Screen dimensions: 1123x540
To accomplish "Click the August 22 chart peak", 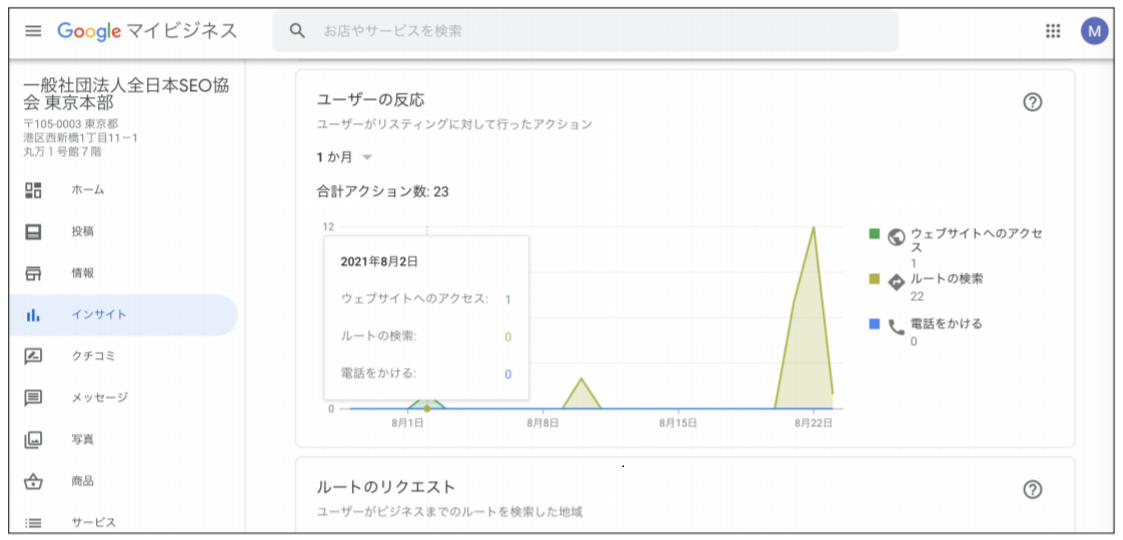I will [814, 227].
